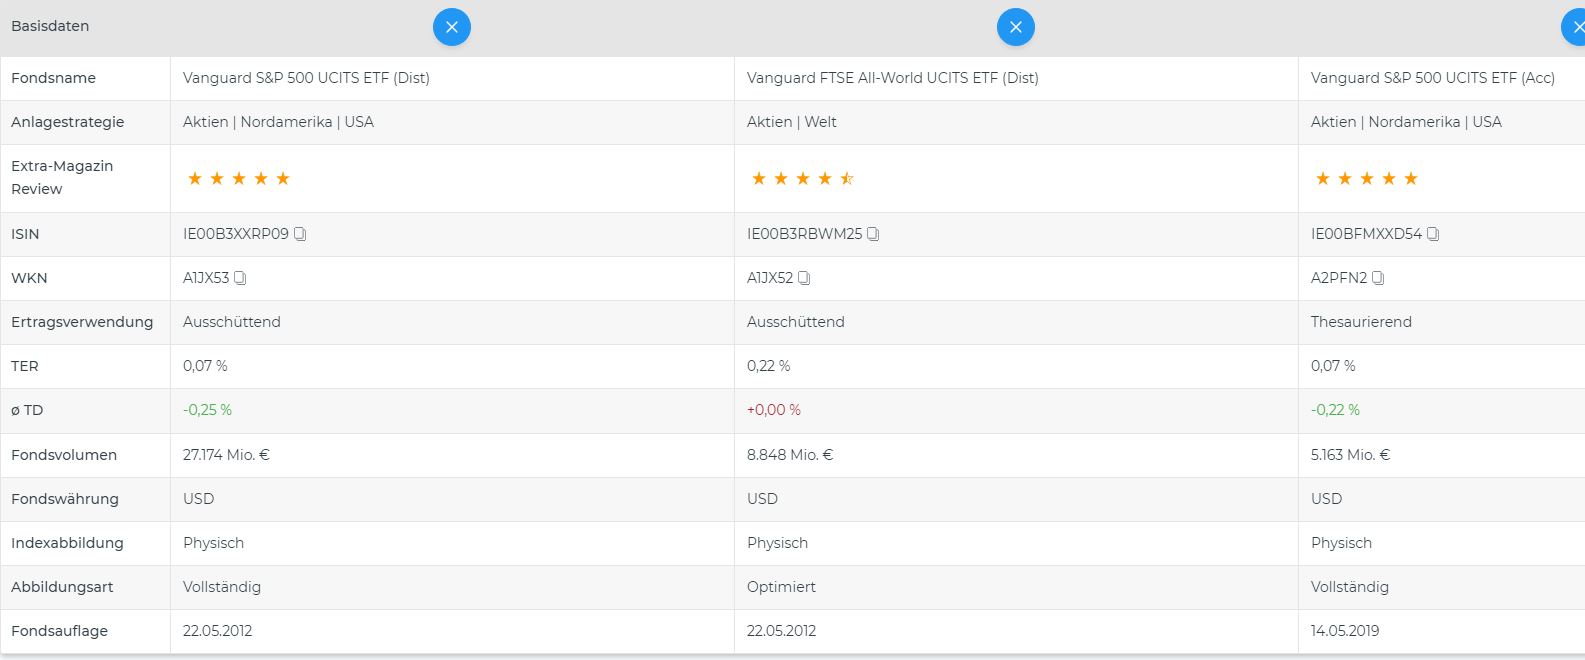Copy the WKN A1JX53
This screenshot has width=1585, height=660.
240,278
